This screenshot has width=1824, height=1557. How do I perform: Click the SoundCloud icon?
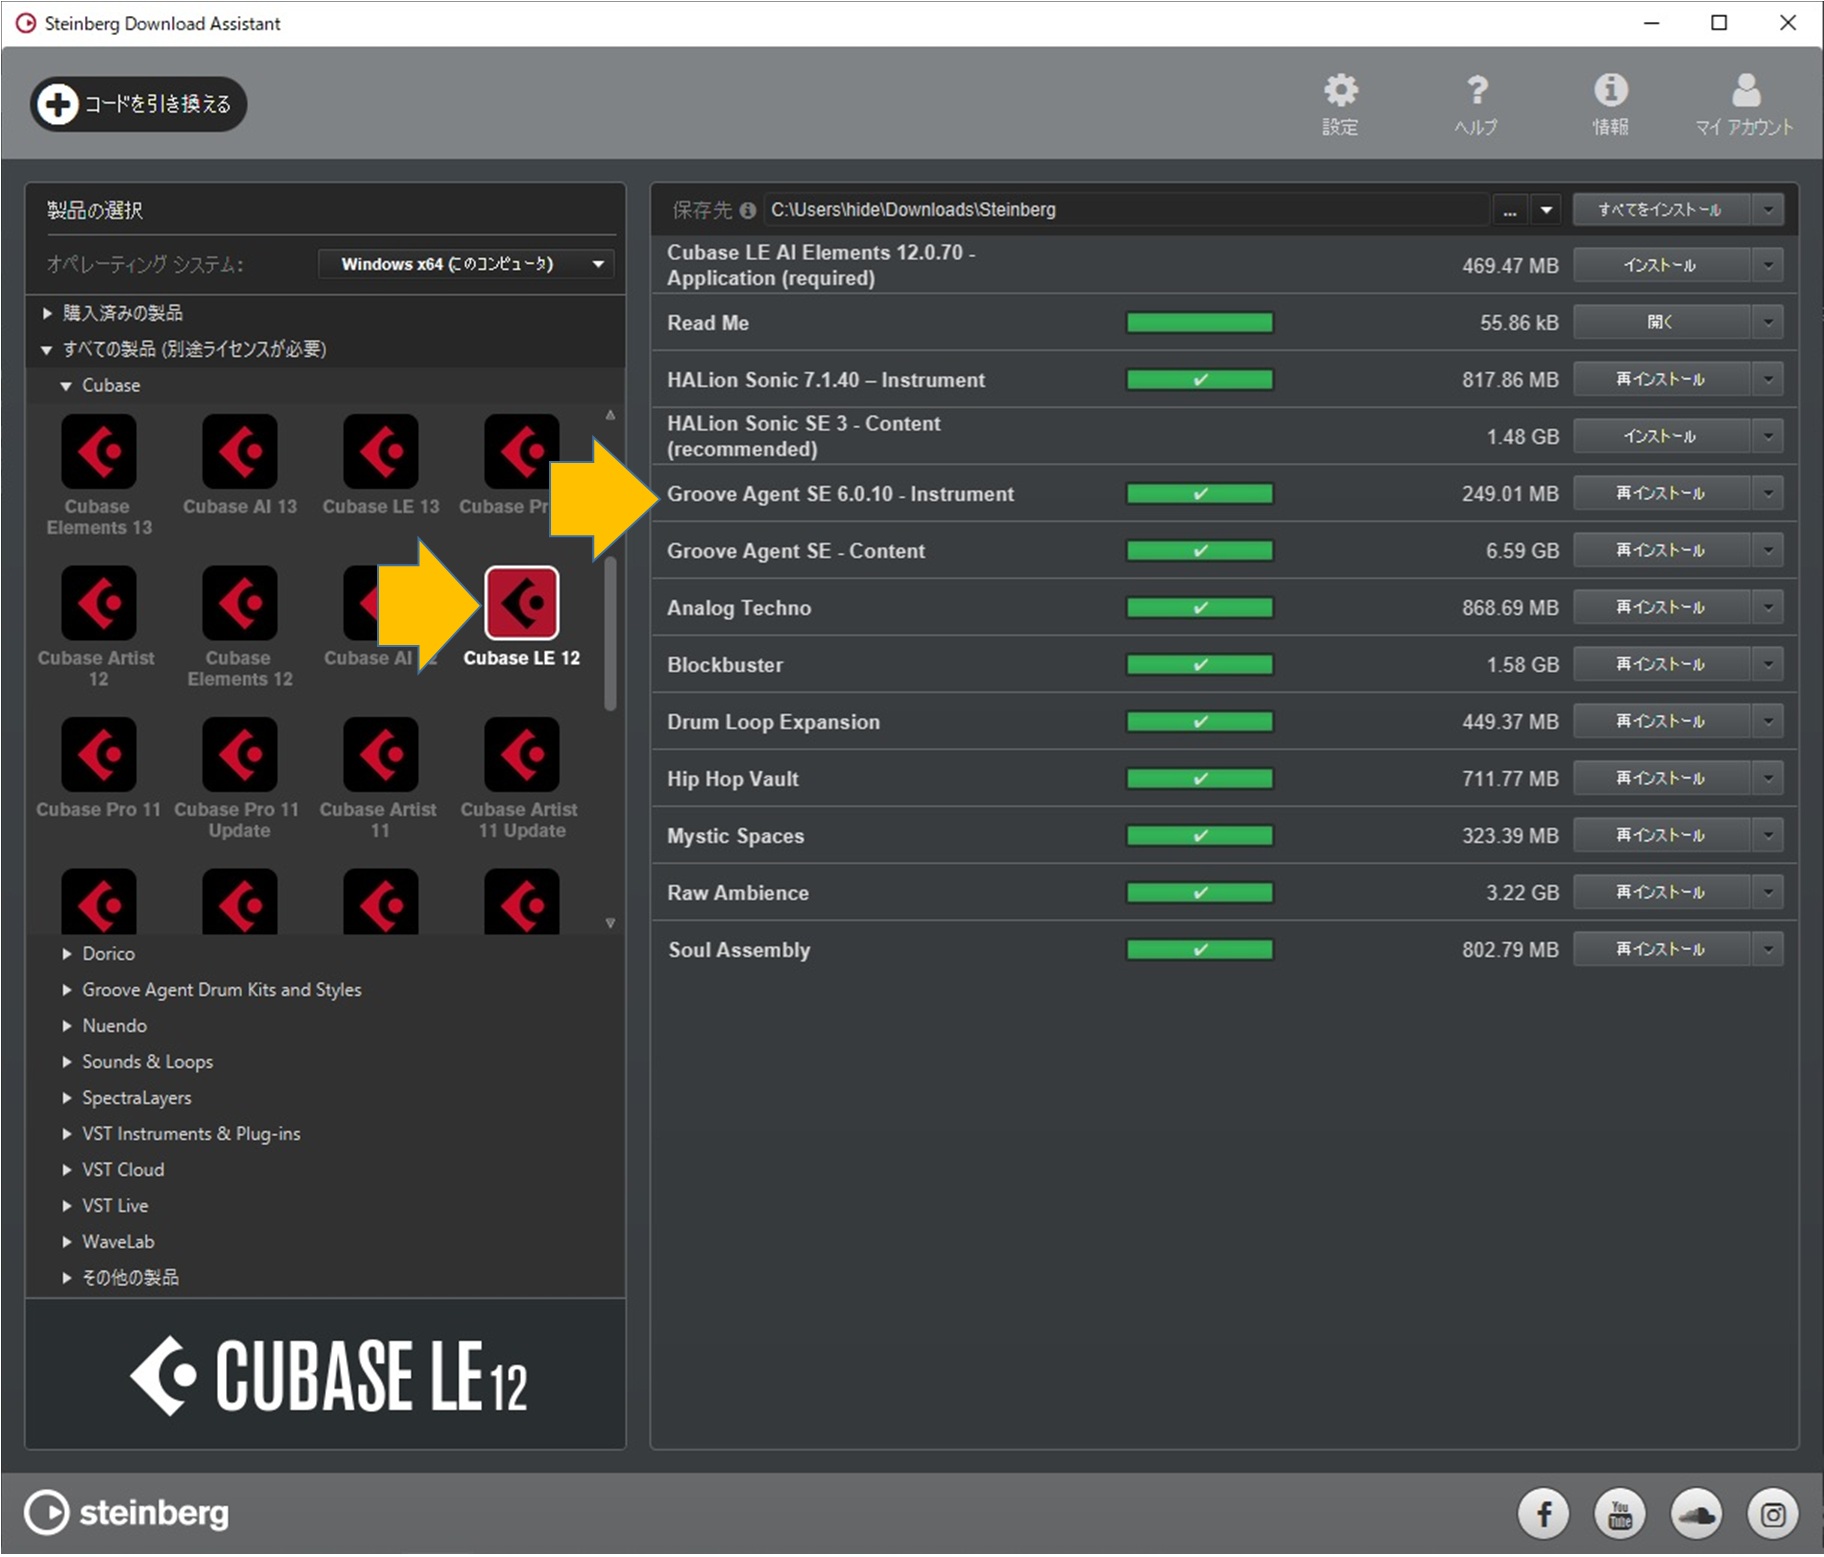pyautogui.click(x=1696, y=1515)
